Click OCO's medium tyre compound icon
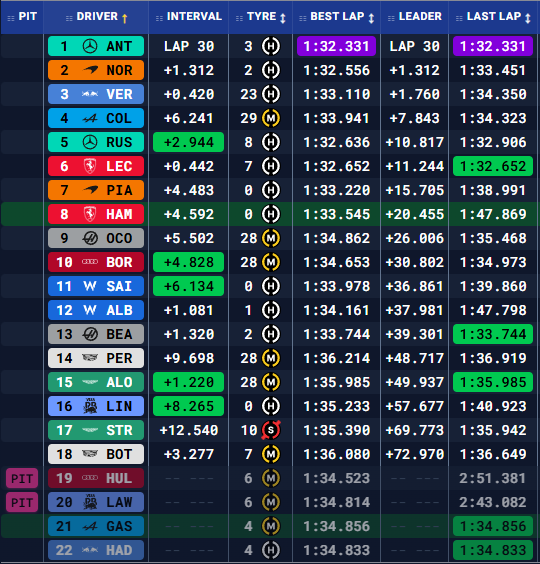 click(271, 238)
